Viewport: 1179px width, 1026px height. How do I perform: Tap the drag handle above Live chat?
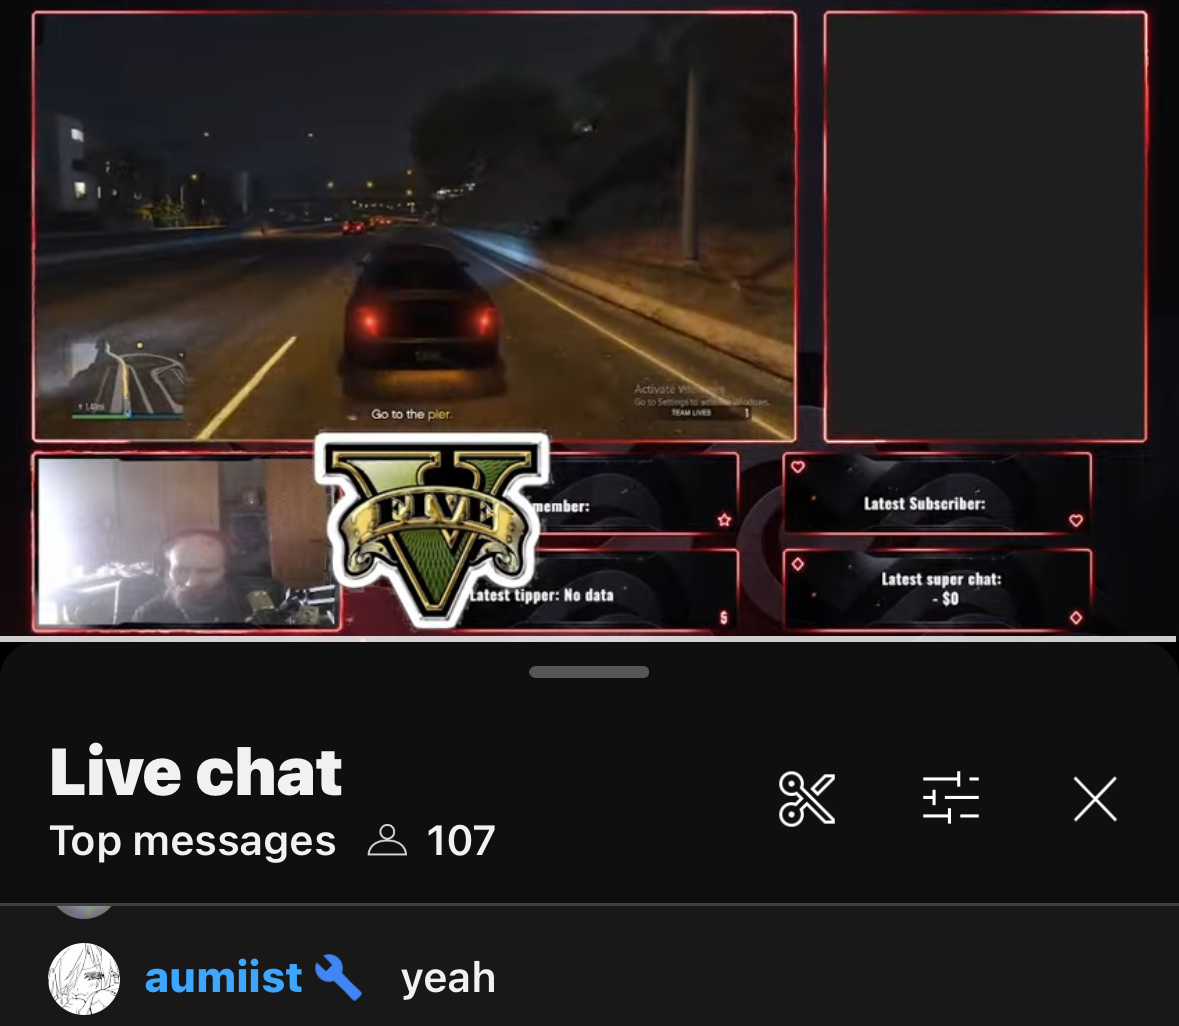(589, 672)
